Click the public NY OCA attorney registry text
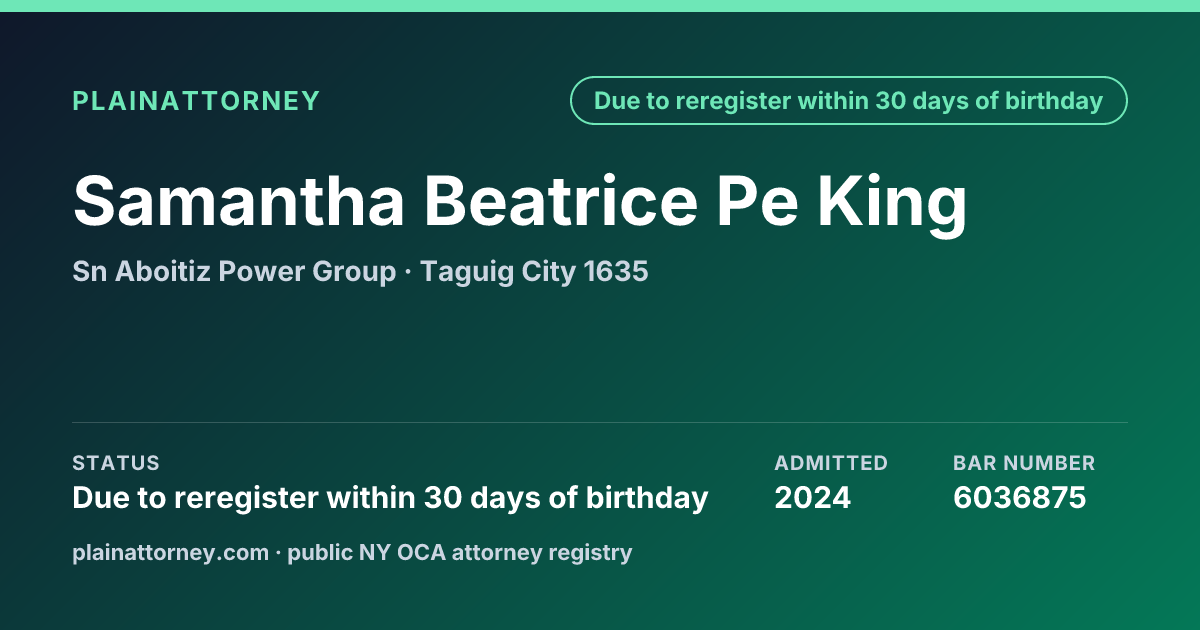The height and width of the screenshot is (630, 1200). (x=460, y=552)
